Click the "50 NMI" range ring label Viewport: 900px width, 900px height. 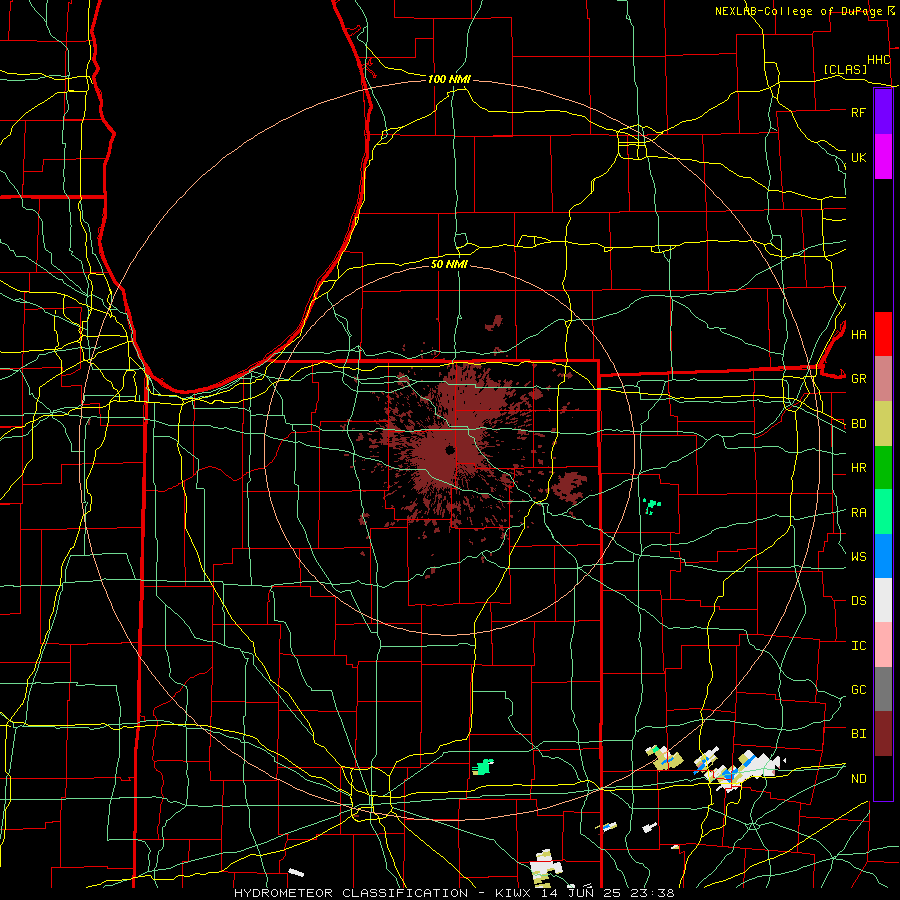click(449, 264)
